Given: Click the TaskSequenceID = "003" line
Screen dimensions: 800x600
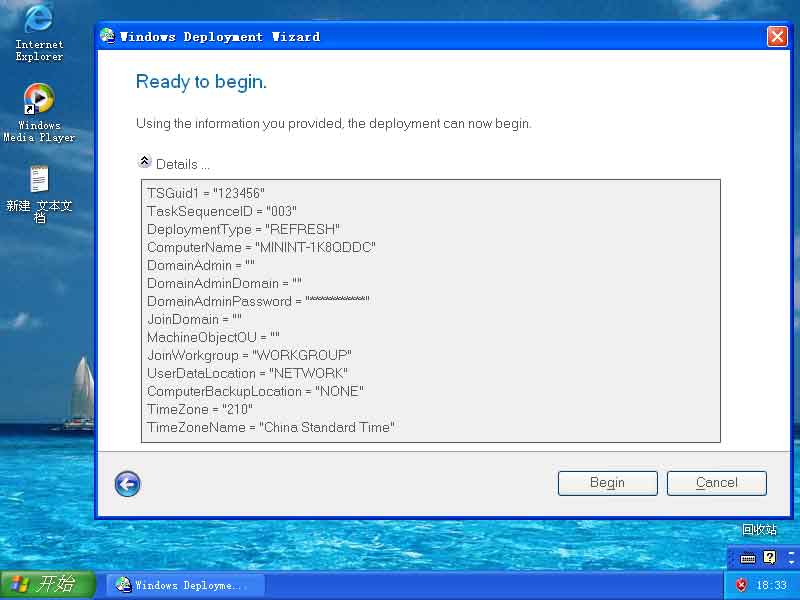Looking at the screenshot, I should [x=221, y=211].
